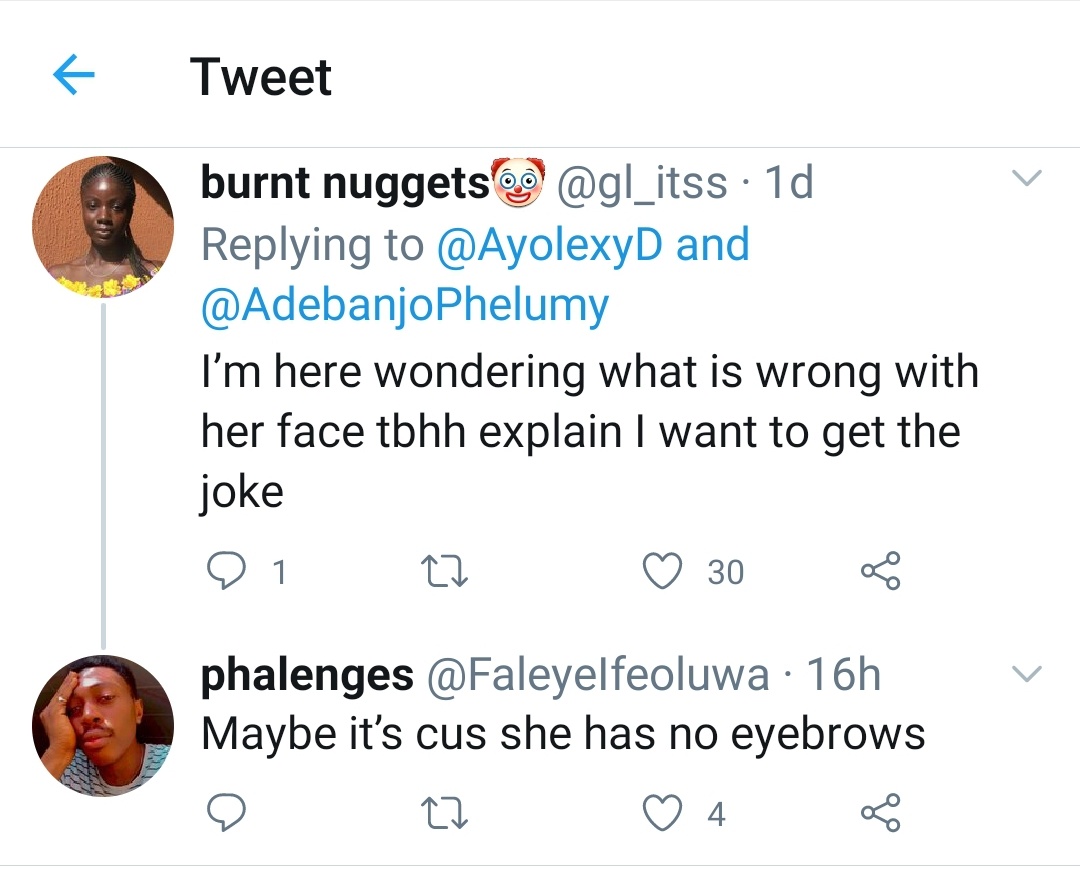Share burnt nuggets' tweet
Image resolution: width=1080 pixels, height=877 pixels.
[880, 572]
